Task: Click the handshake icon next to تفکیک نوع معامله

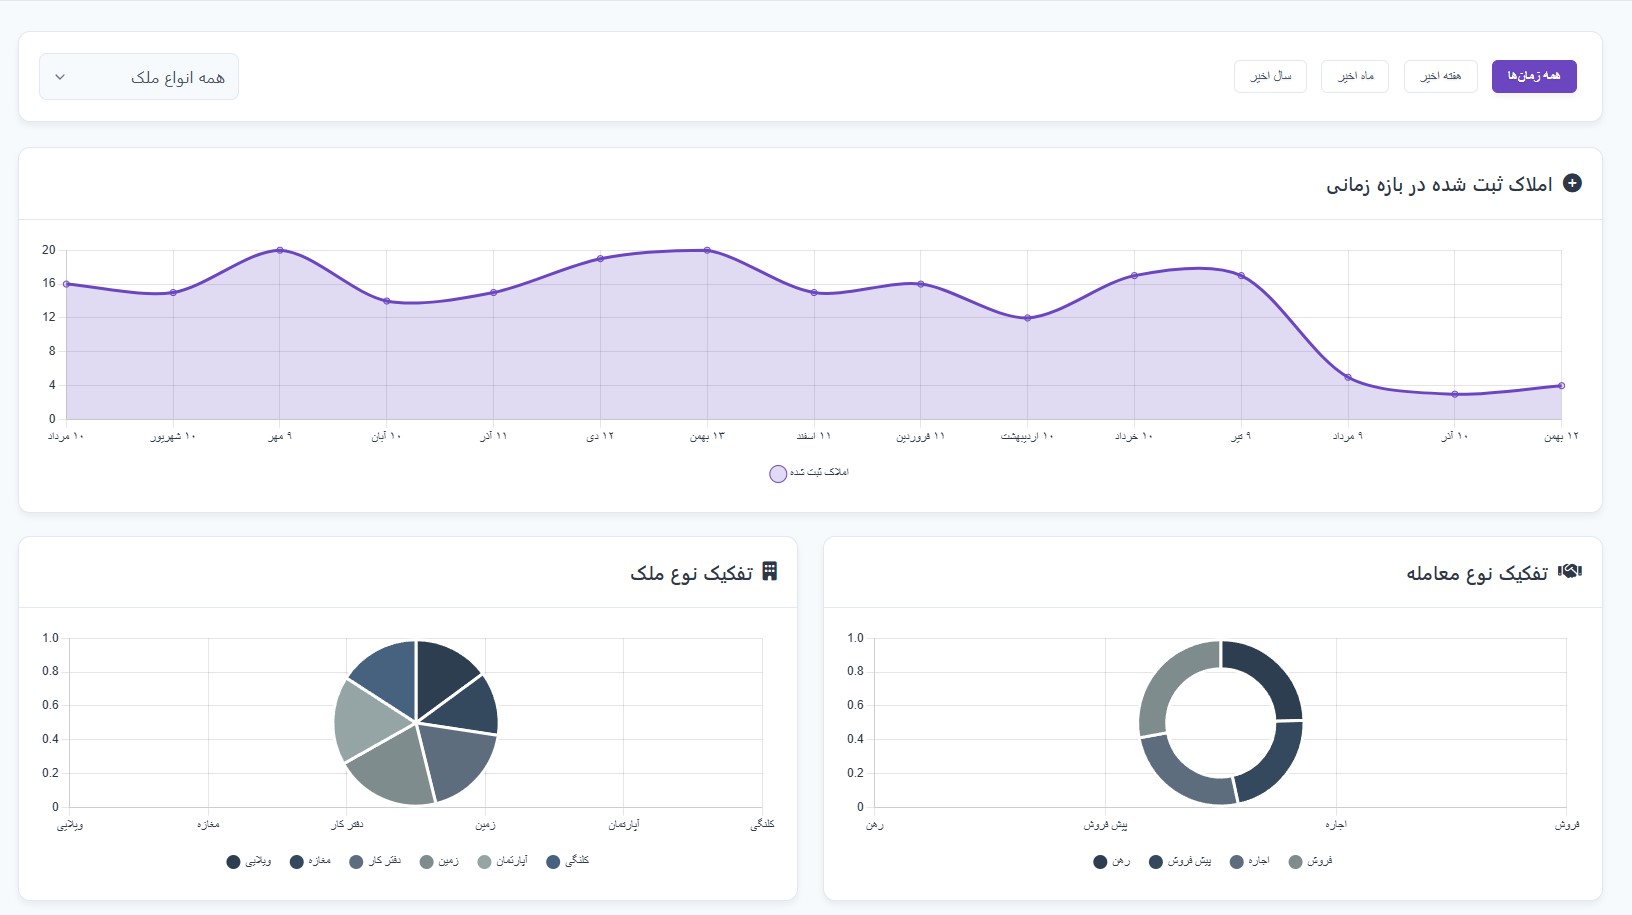Action: click(1570, 571)
